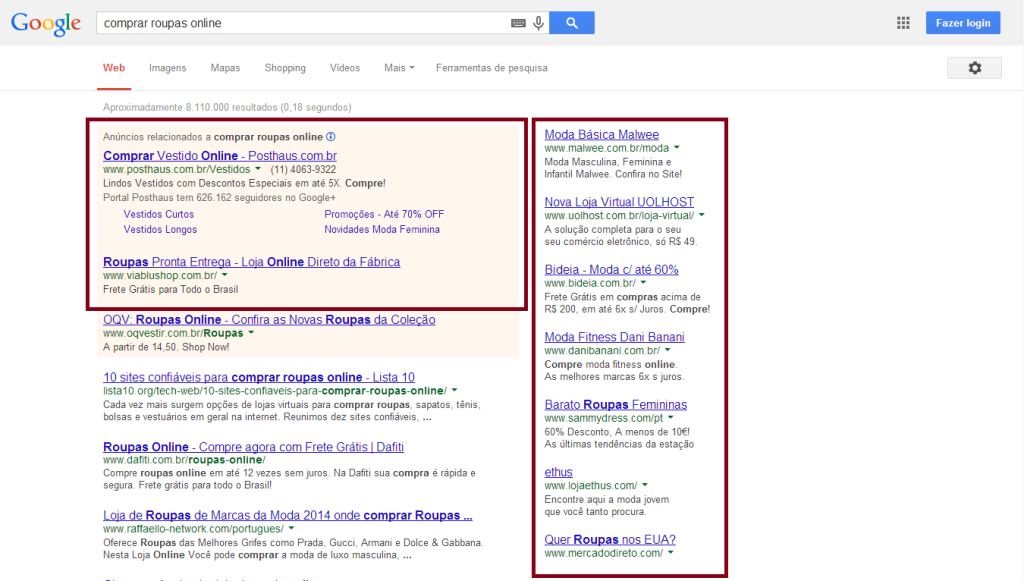
Task: Open Nova Loja Virtual UOLHOST ad
Action: pyautogui.click(x=619, y=202)
